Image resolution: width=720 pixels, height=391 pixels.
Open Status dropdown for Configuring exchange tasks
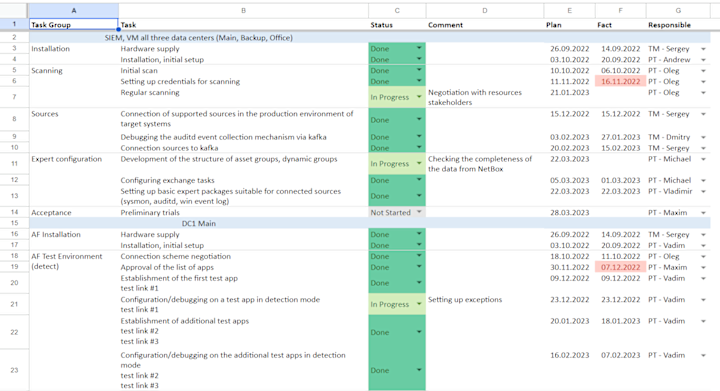coord(419,179)
